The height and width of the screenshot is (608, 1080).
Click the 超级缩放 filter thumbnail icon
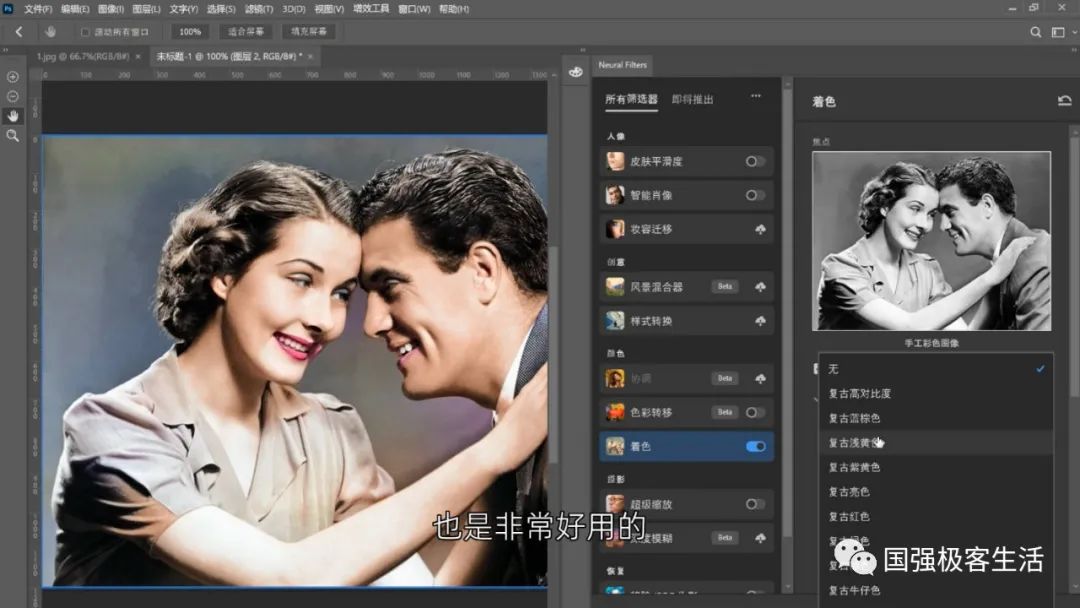614,504
